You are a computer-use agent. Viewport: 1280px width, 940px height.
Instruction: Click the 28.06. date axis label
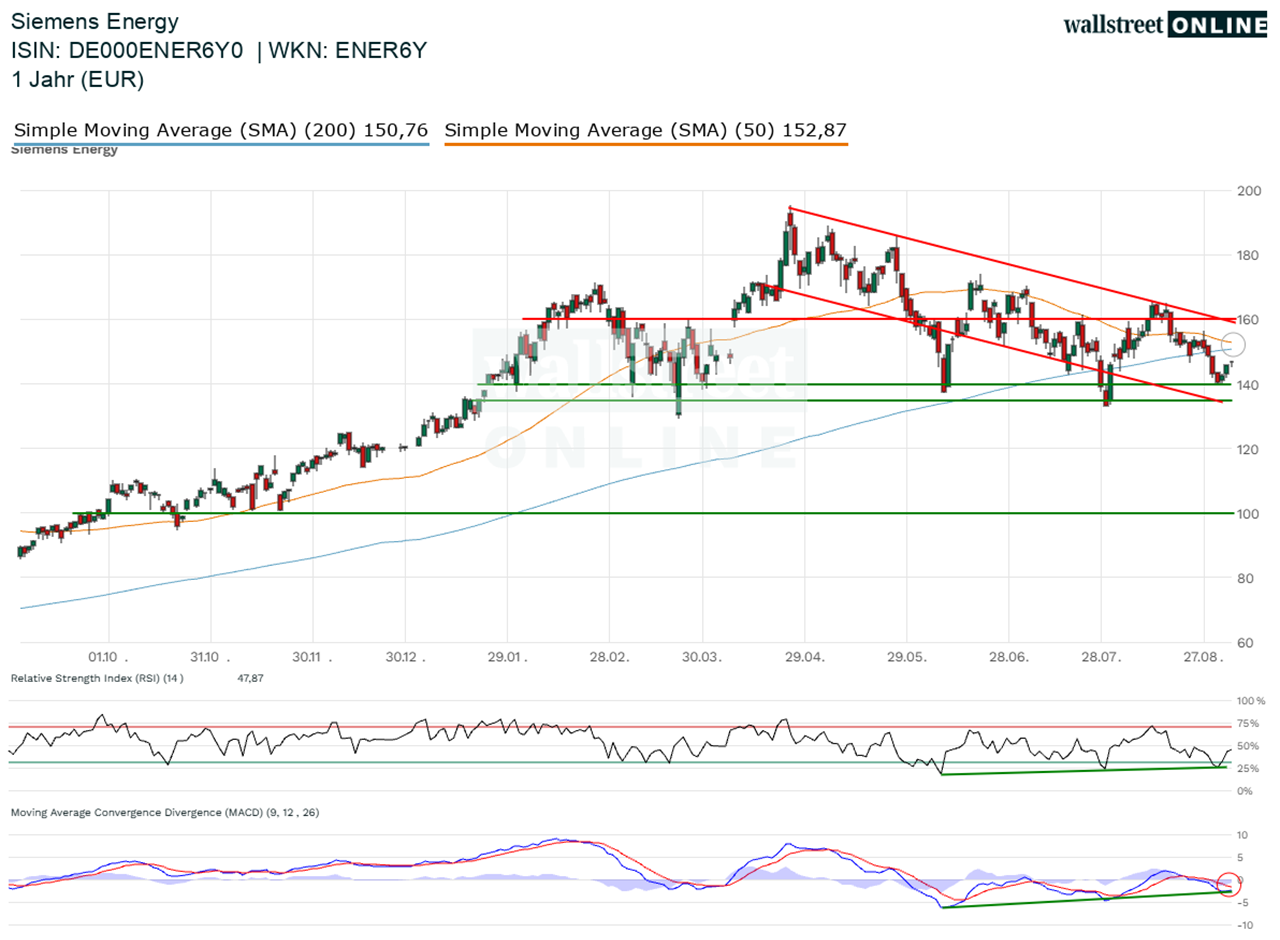[1009, 657]
